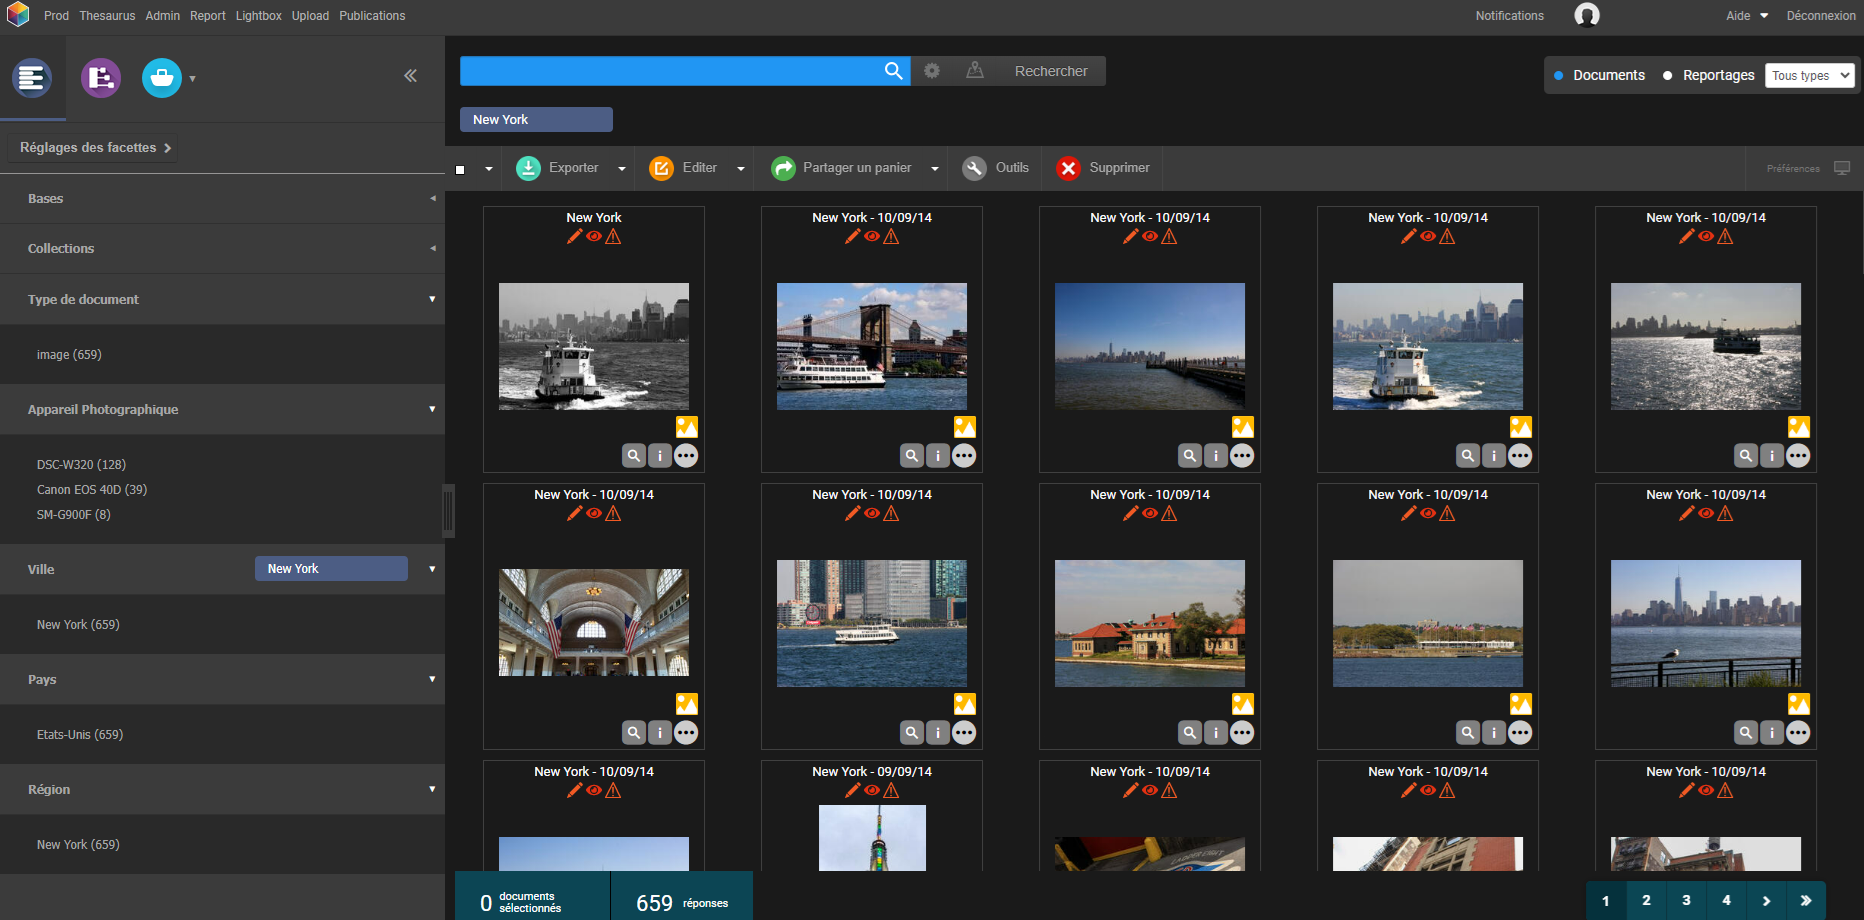Click the magnifying glass search icon
The image size is (1864, 920).
[x=893, y=71]
